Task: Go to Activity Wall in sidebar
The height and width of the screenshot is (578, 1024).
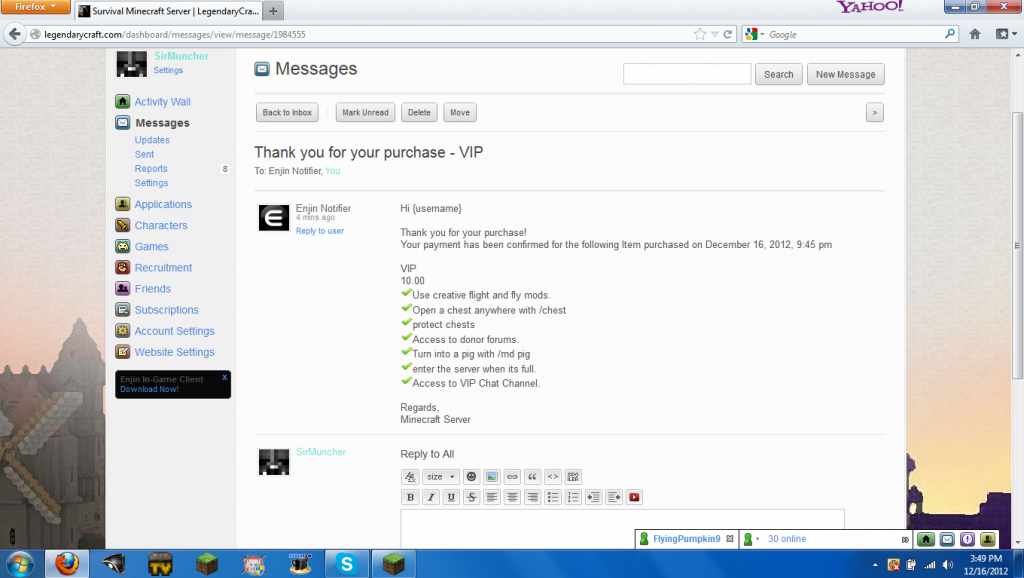Action: (162, 102)
